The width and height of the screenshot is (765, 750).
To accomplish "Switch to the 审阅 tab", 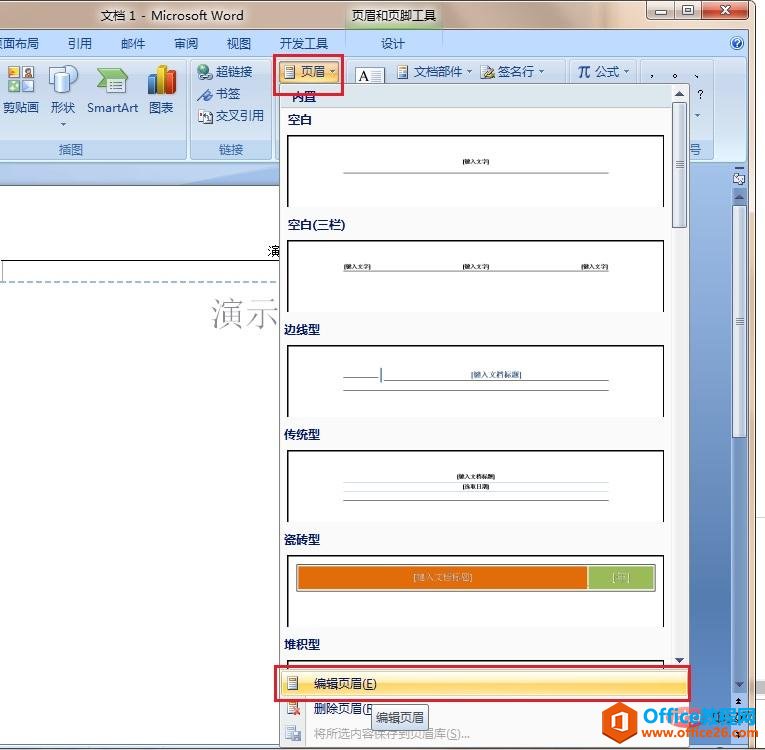I will (186, 43).
